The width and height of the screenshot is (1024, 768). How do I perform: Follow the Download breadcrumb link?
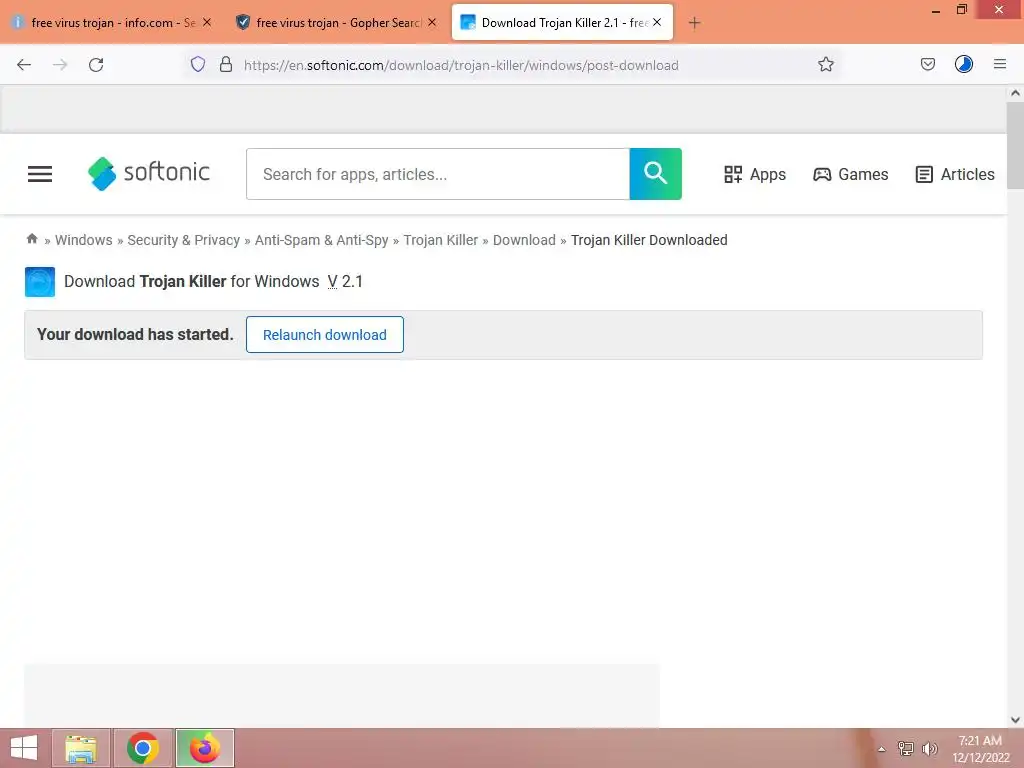(524, 240)
